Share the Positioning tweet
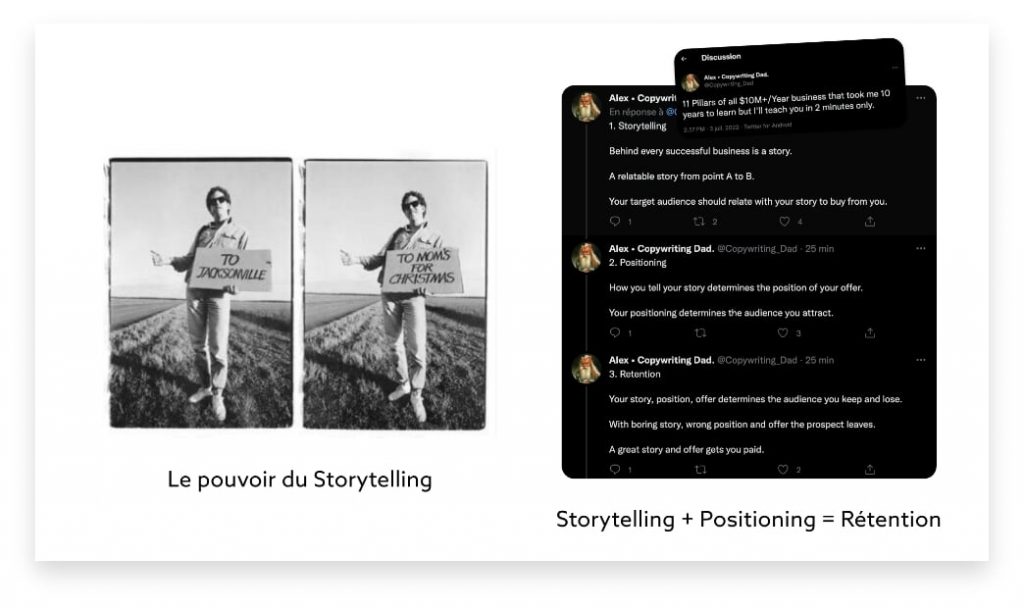1024x608 pixels. click(870, 333)
